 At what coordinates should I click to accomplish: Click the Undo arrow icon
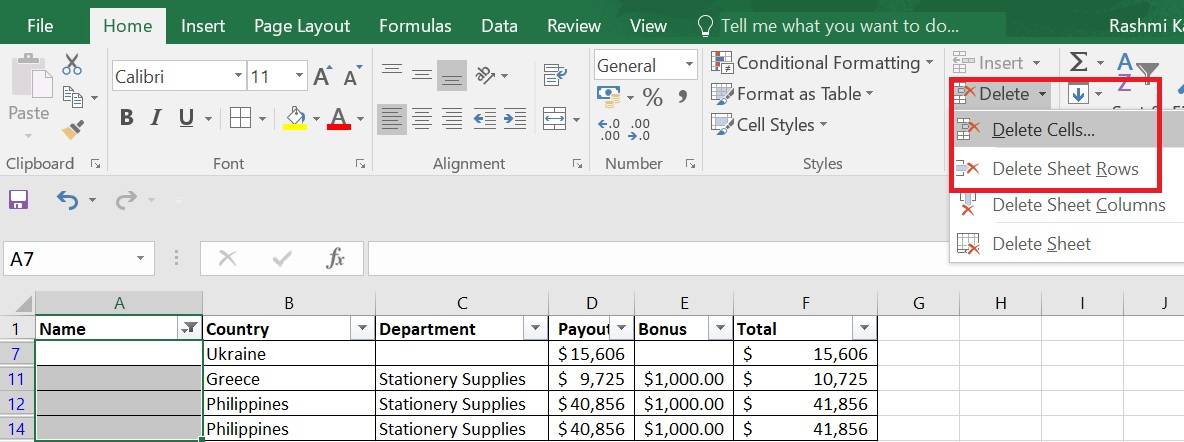click(67, 200)
